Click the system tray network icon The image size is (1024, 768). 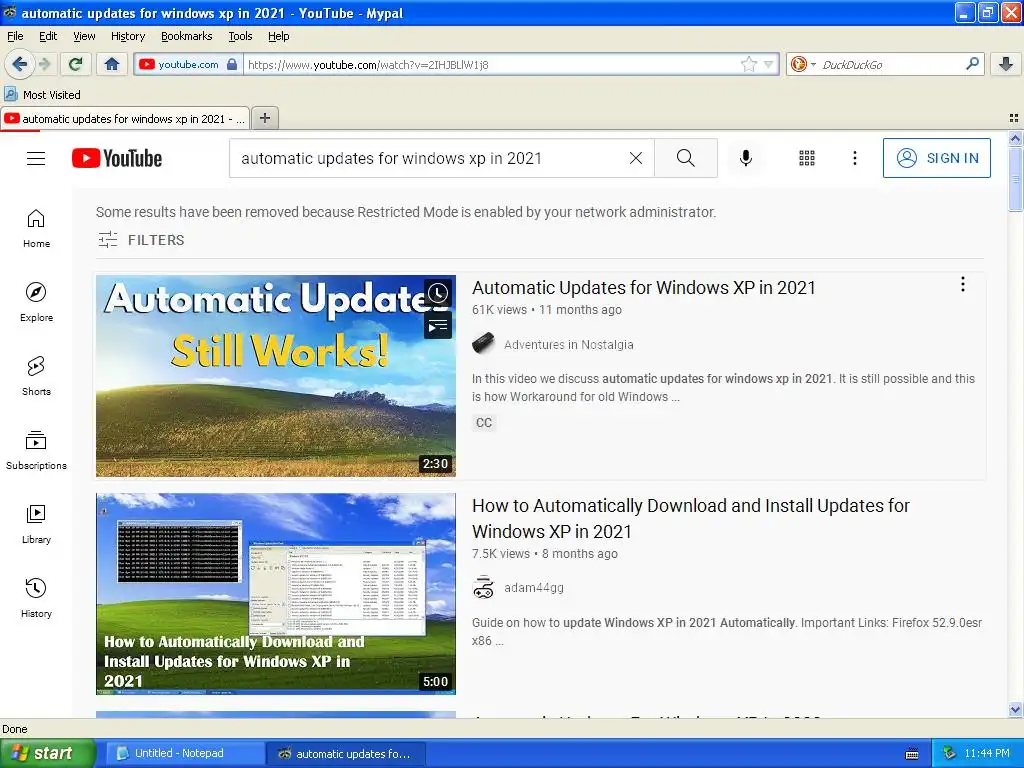pyautogui.click(x=949, y=754)
